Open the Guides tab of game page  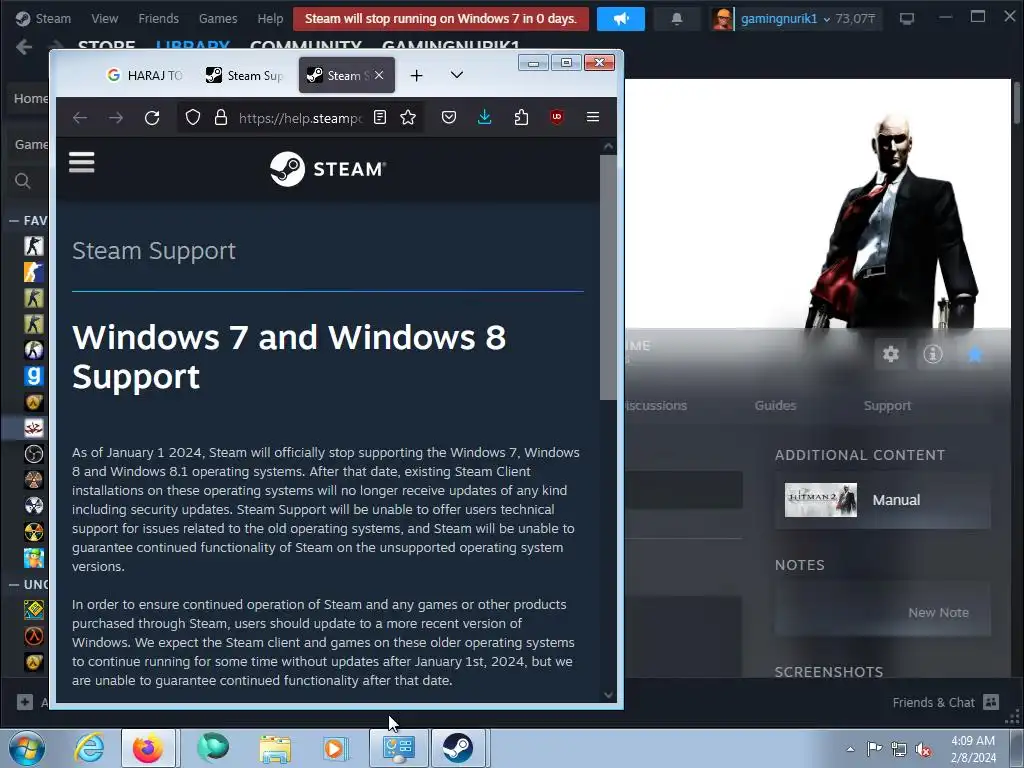coord(775,406)
